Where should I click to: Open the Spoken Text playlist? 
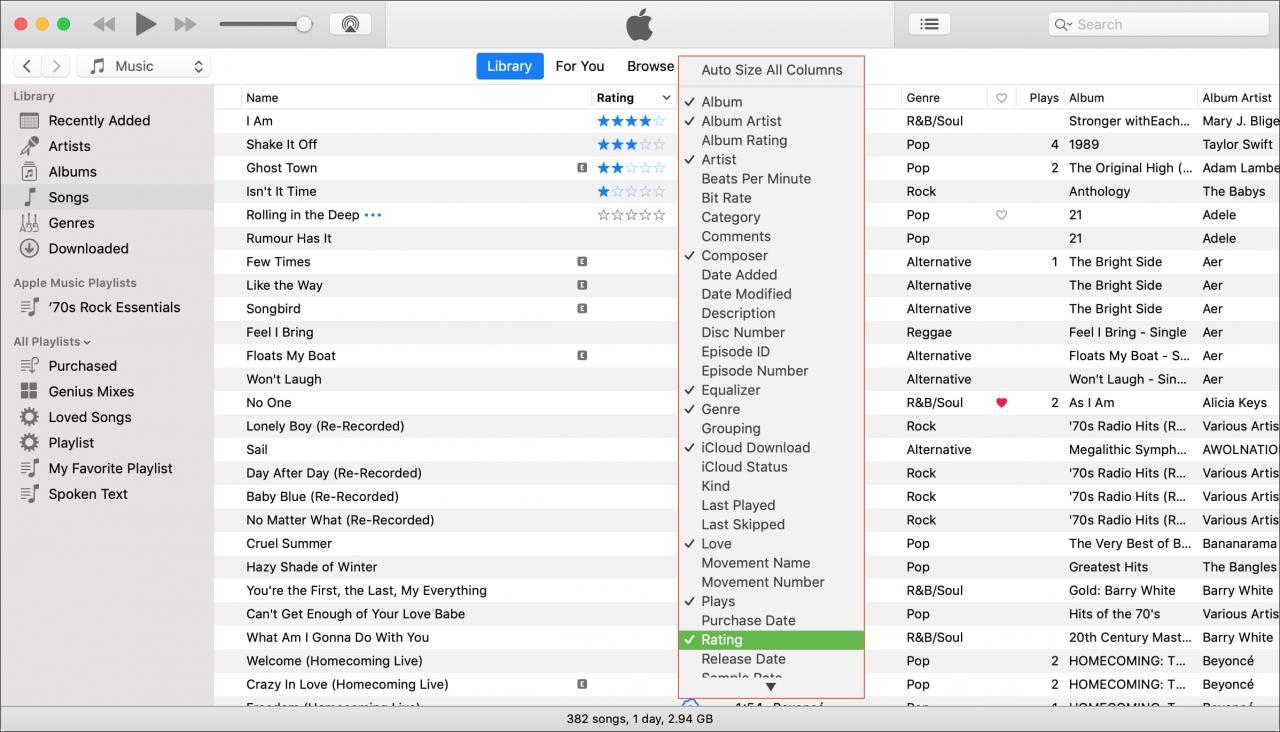[x=88, y=494]
